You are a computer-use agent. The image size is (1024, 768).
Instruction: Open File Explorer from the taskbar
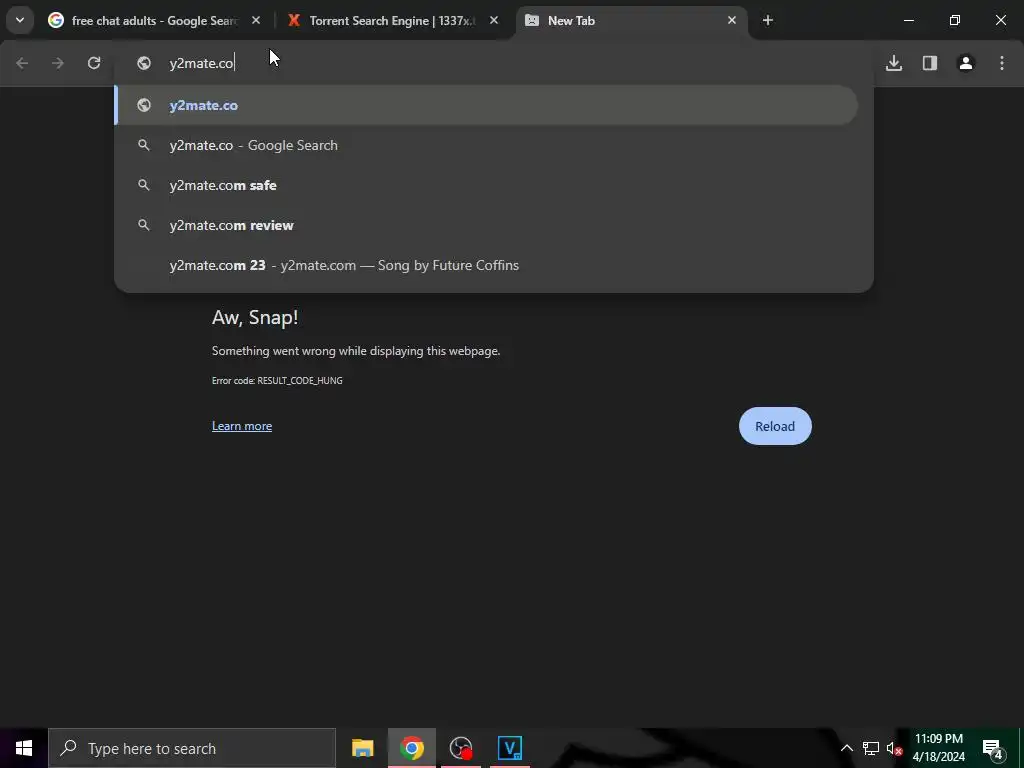click(362, 748)
